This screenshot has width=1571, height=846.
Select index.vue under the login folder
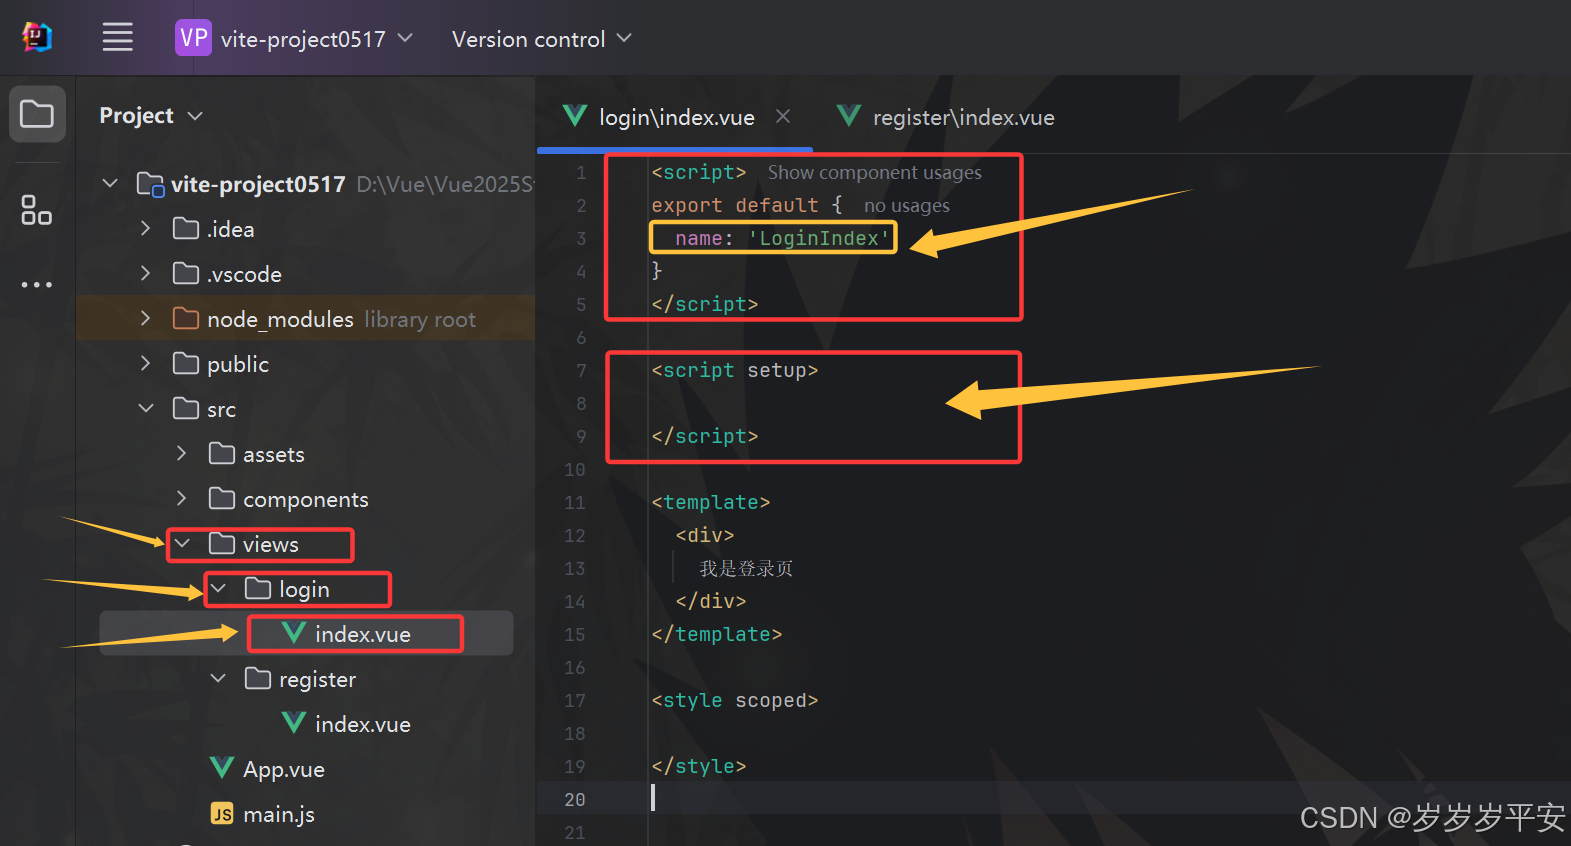click(363, 634)
